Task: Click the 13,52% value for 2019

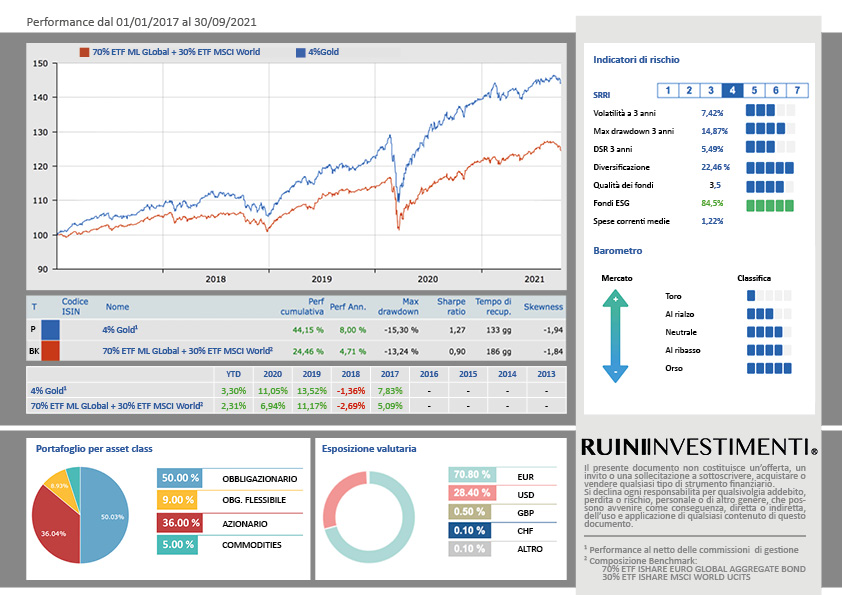Action: (x=311, y=391)
